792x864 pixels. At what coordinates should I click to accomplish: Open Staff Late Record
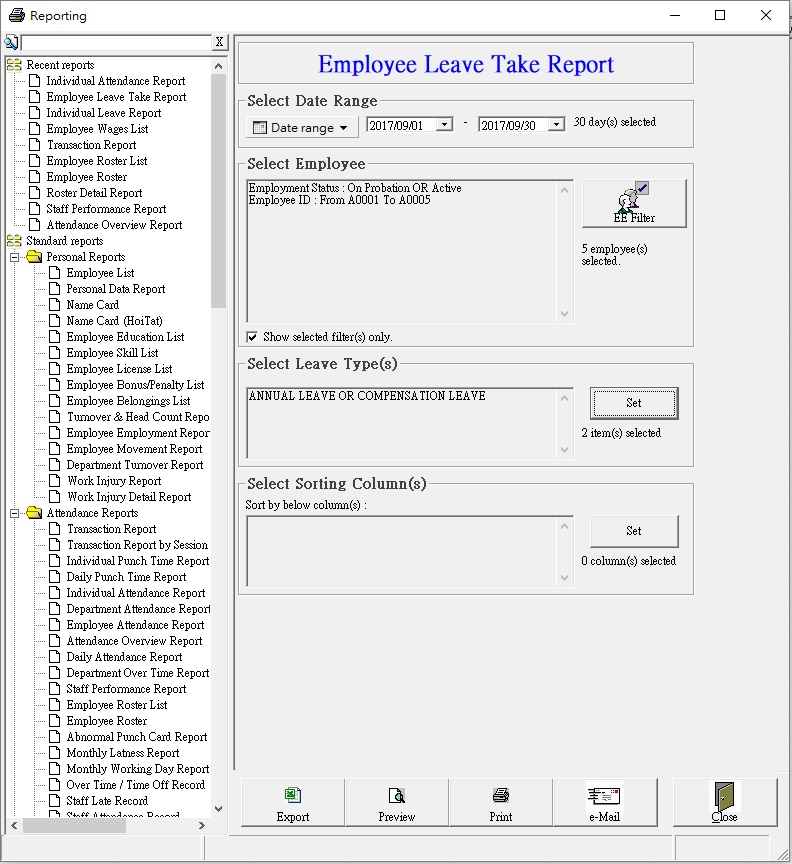[x=107, y=801]
